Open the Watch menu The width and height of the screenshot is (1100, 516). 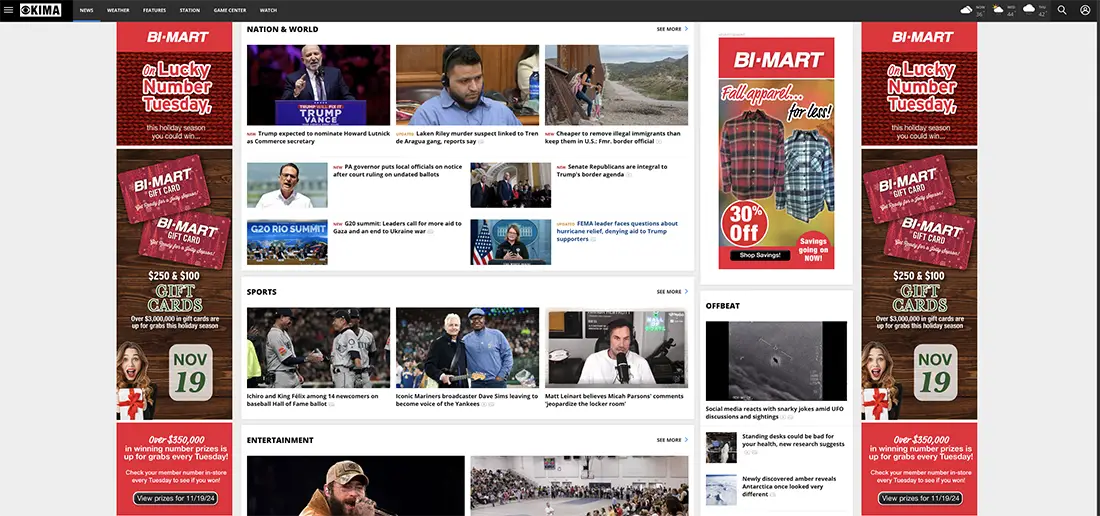(268, 11)
